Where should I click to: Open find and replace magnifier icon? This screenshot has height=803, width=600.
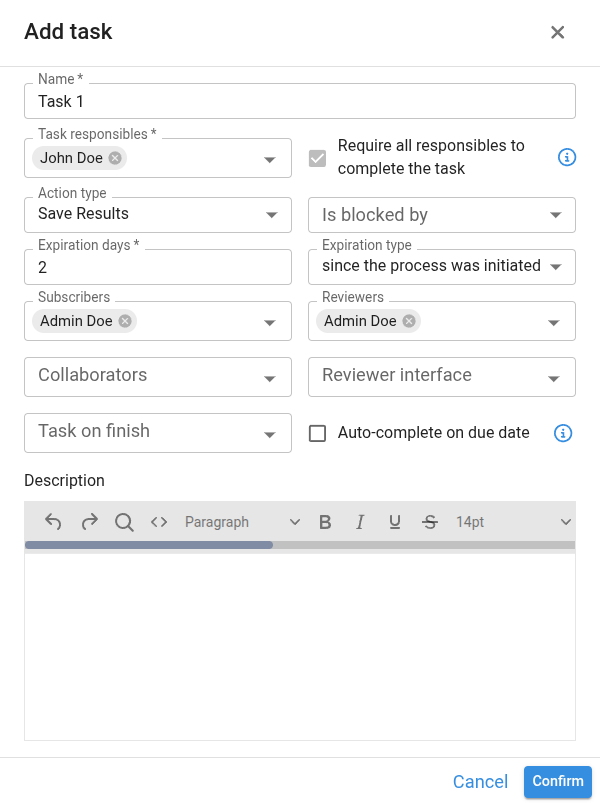click(124, 522)
